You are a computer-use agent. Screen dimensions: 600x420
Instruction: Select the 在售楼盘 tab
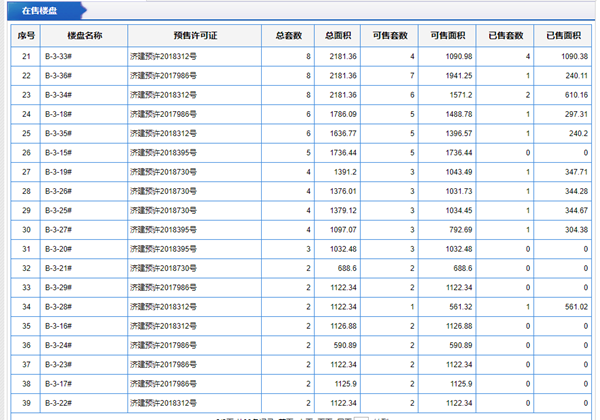point(39,11)
